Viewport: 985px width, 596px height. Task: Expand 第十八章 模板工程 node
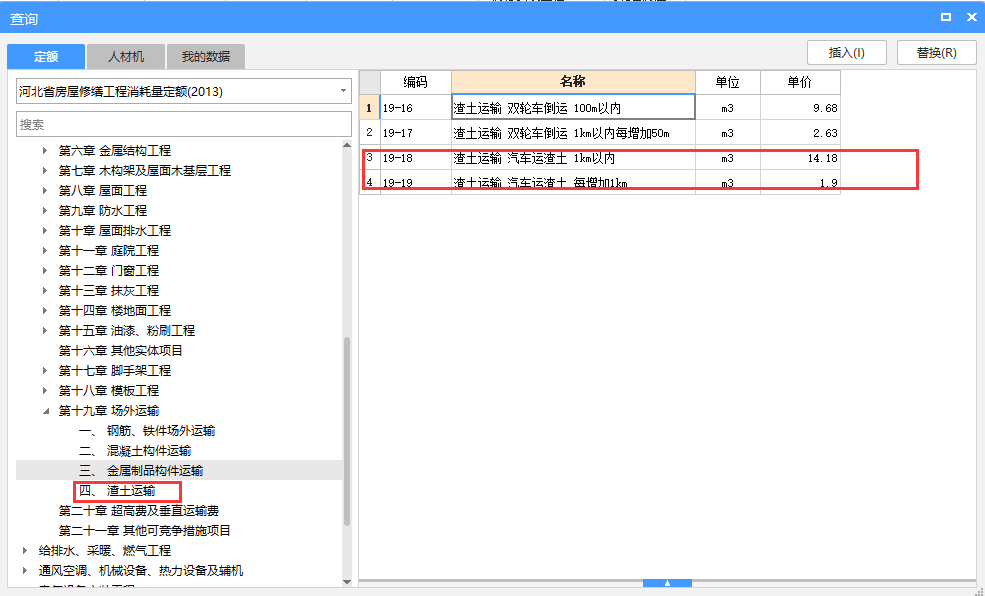click(x=45, y=391)
